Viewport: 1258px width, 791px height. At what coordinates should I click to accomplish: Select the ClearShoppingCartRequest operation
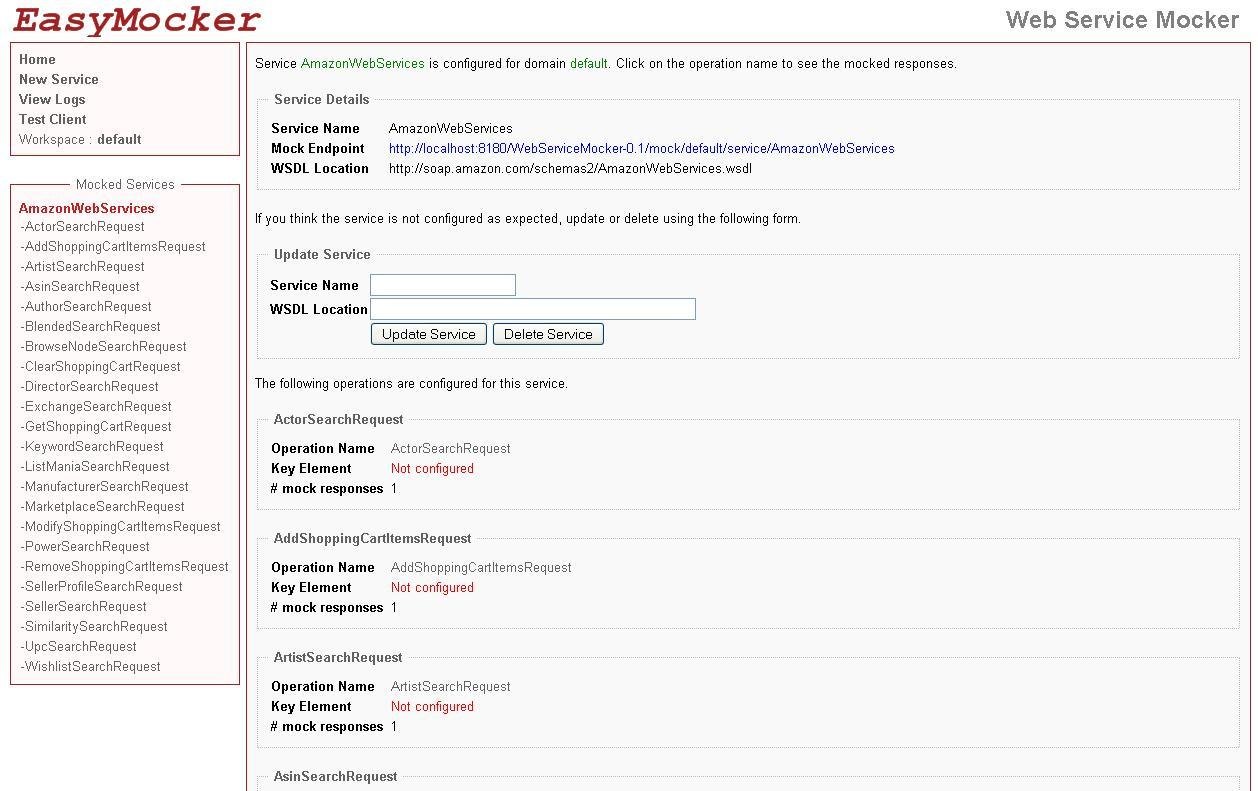[x=100, y=366]
